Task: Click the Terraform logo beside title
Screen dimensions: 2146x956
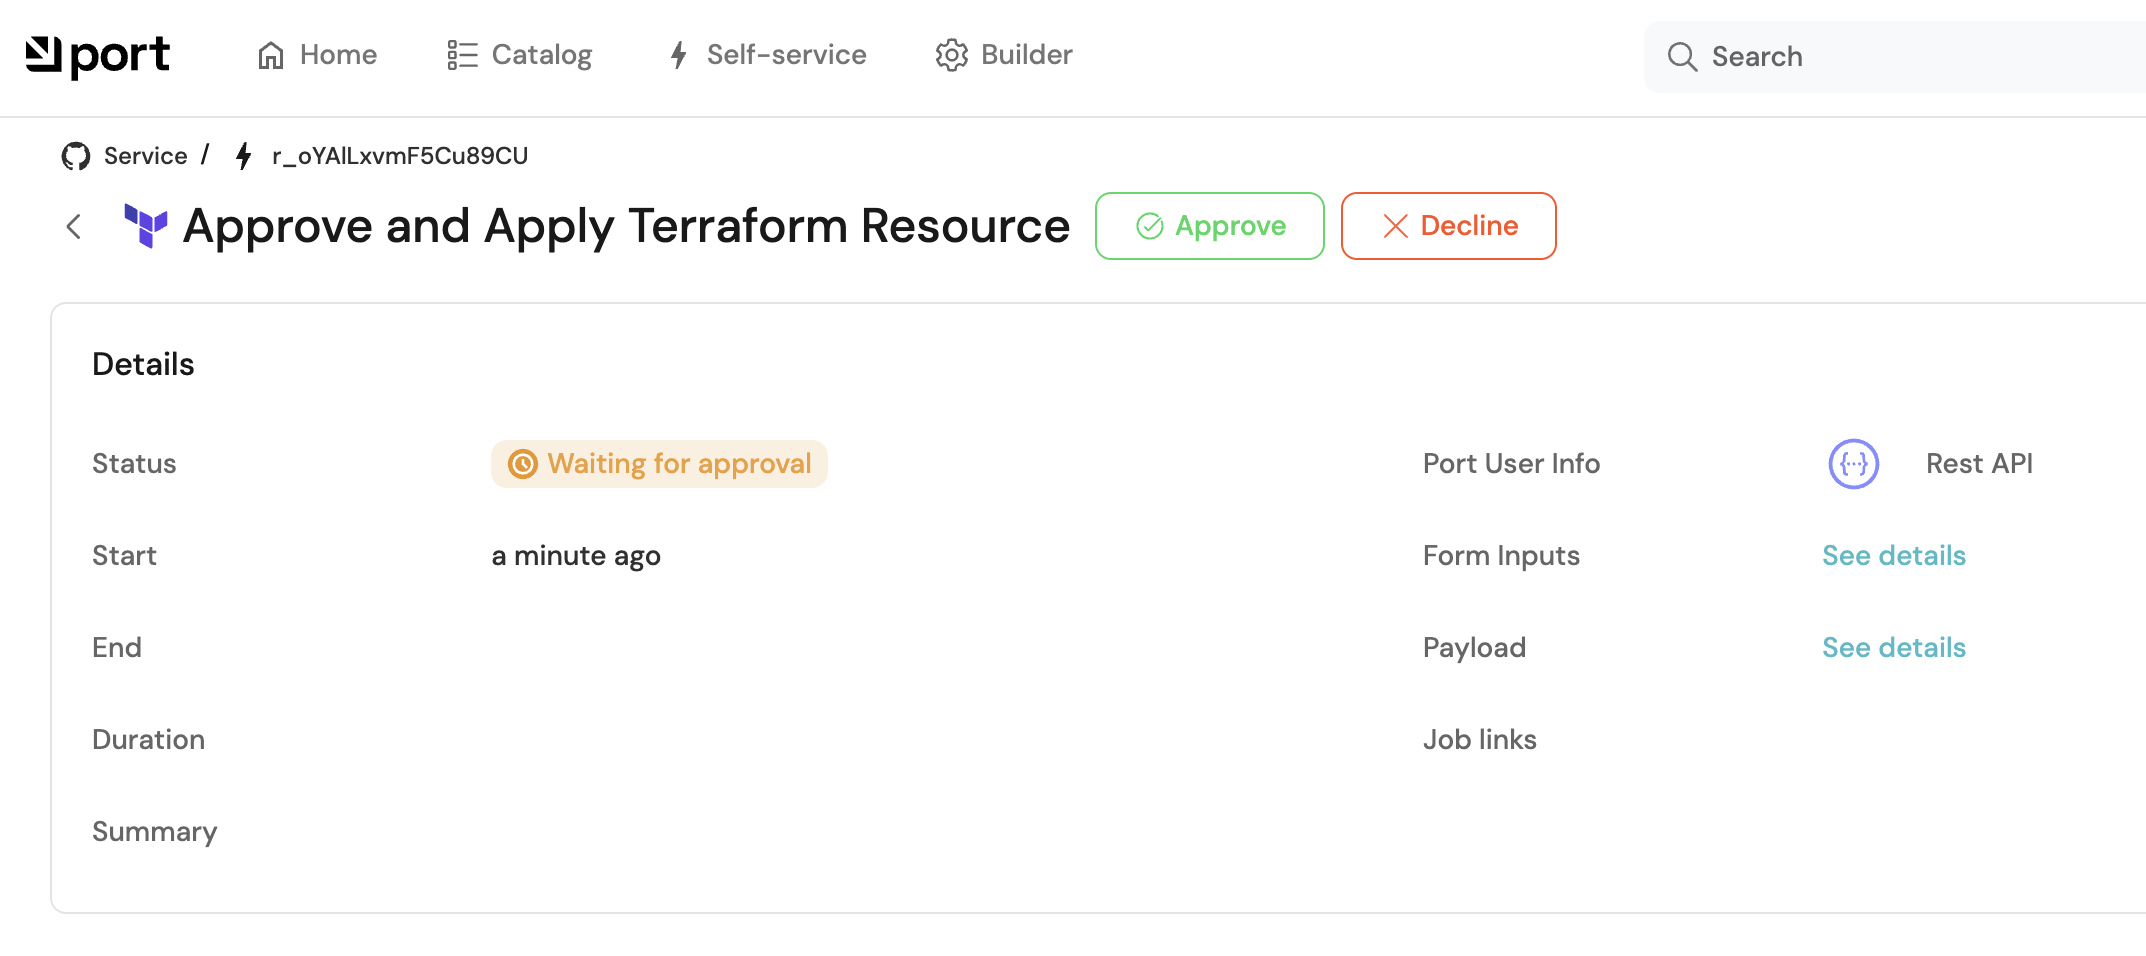Action: point(146,226)
